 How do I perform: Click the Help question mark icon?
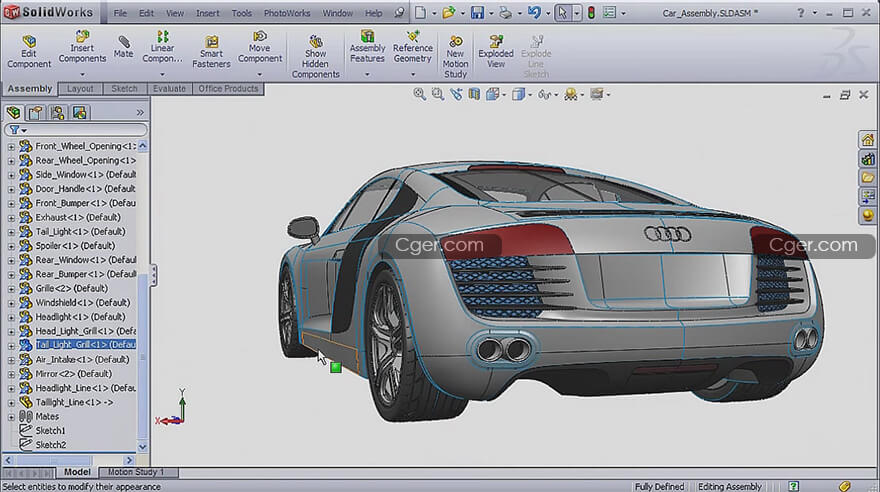click(800, 12)
